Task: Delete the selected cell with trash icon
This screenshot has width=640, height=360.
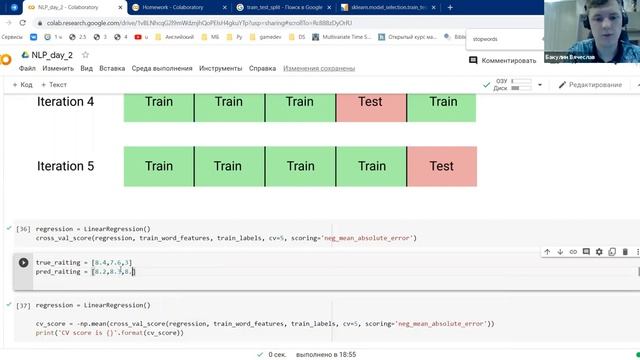Action: [625, 252]
